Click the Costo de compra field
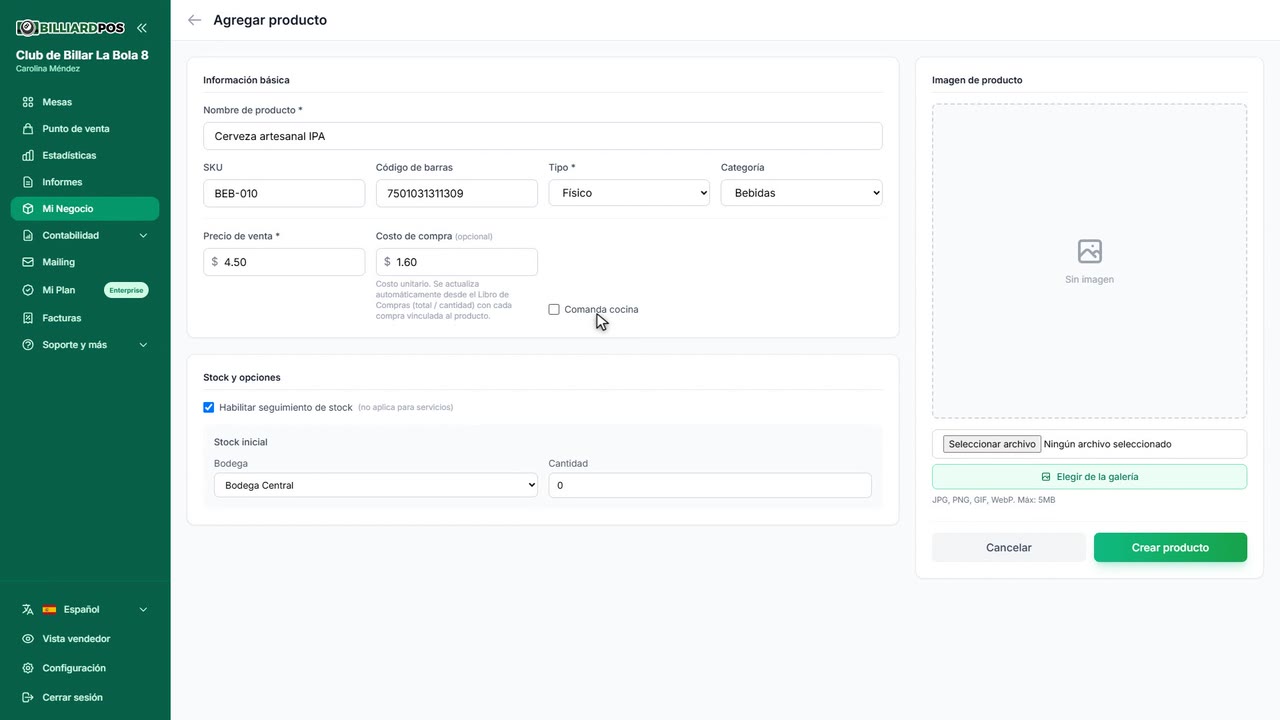This screenshot has width=1280, height=720. 457,262
